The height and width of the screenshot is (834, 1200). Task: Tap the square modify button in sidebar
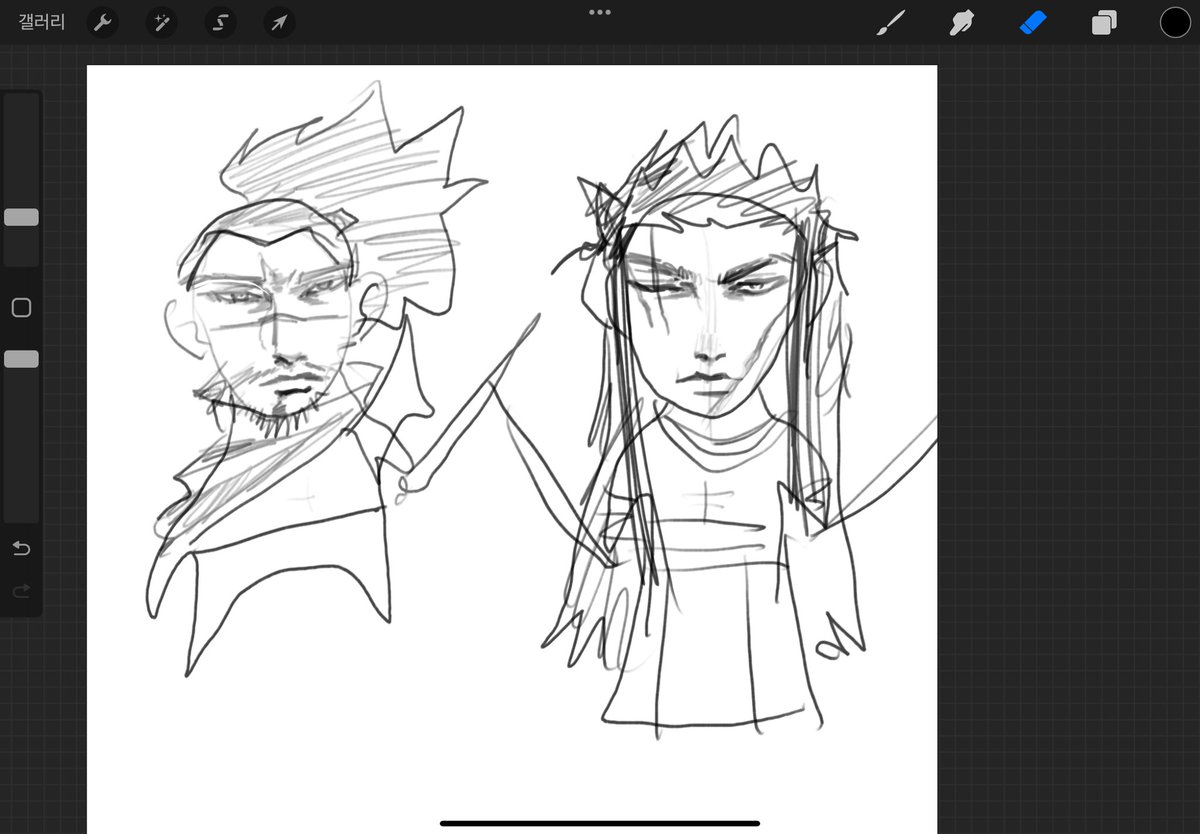click(21, 308)
